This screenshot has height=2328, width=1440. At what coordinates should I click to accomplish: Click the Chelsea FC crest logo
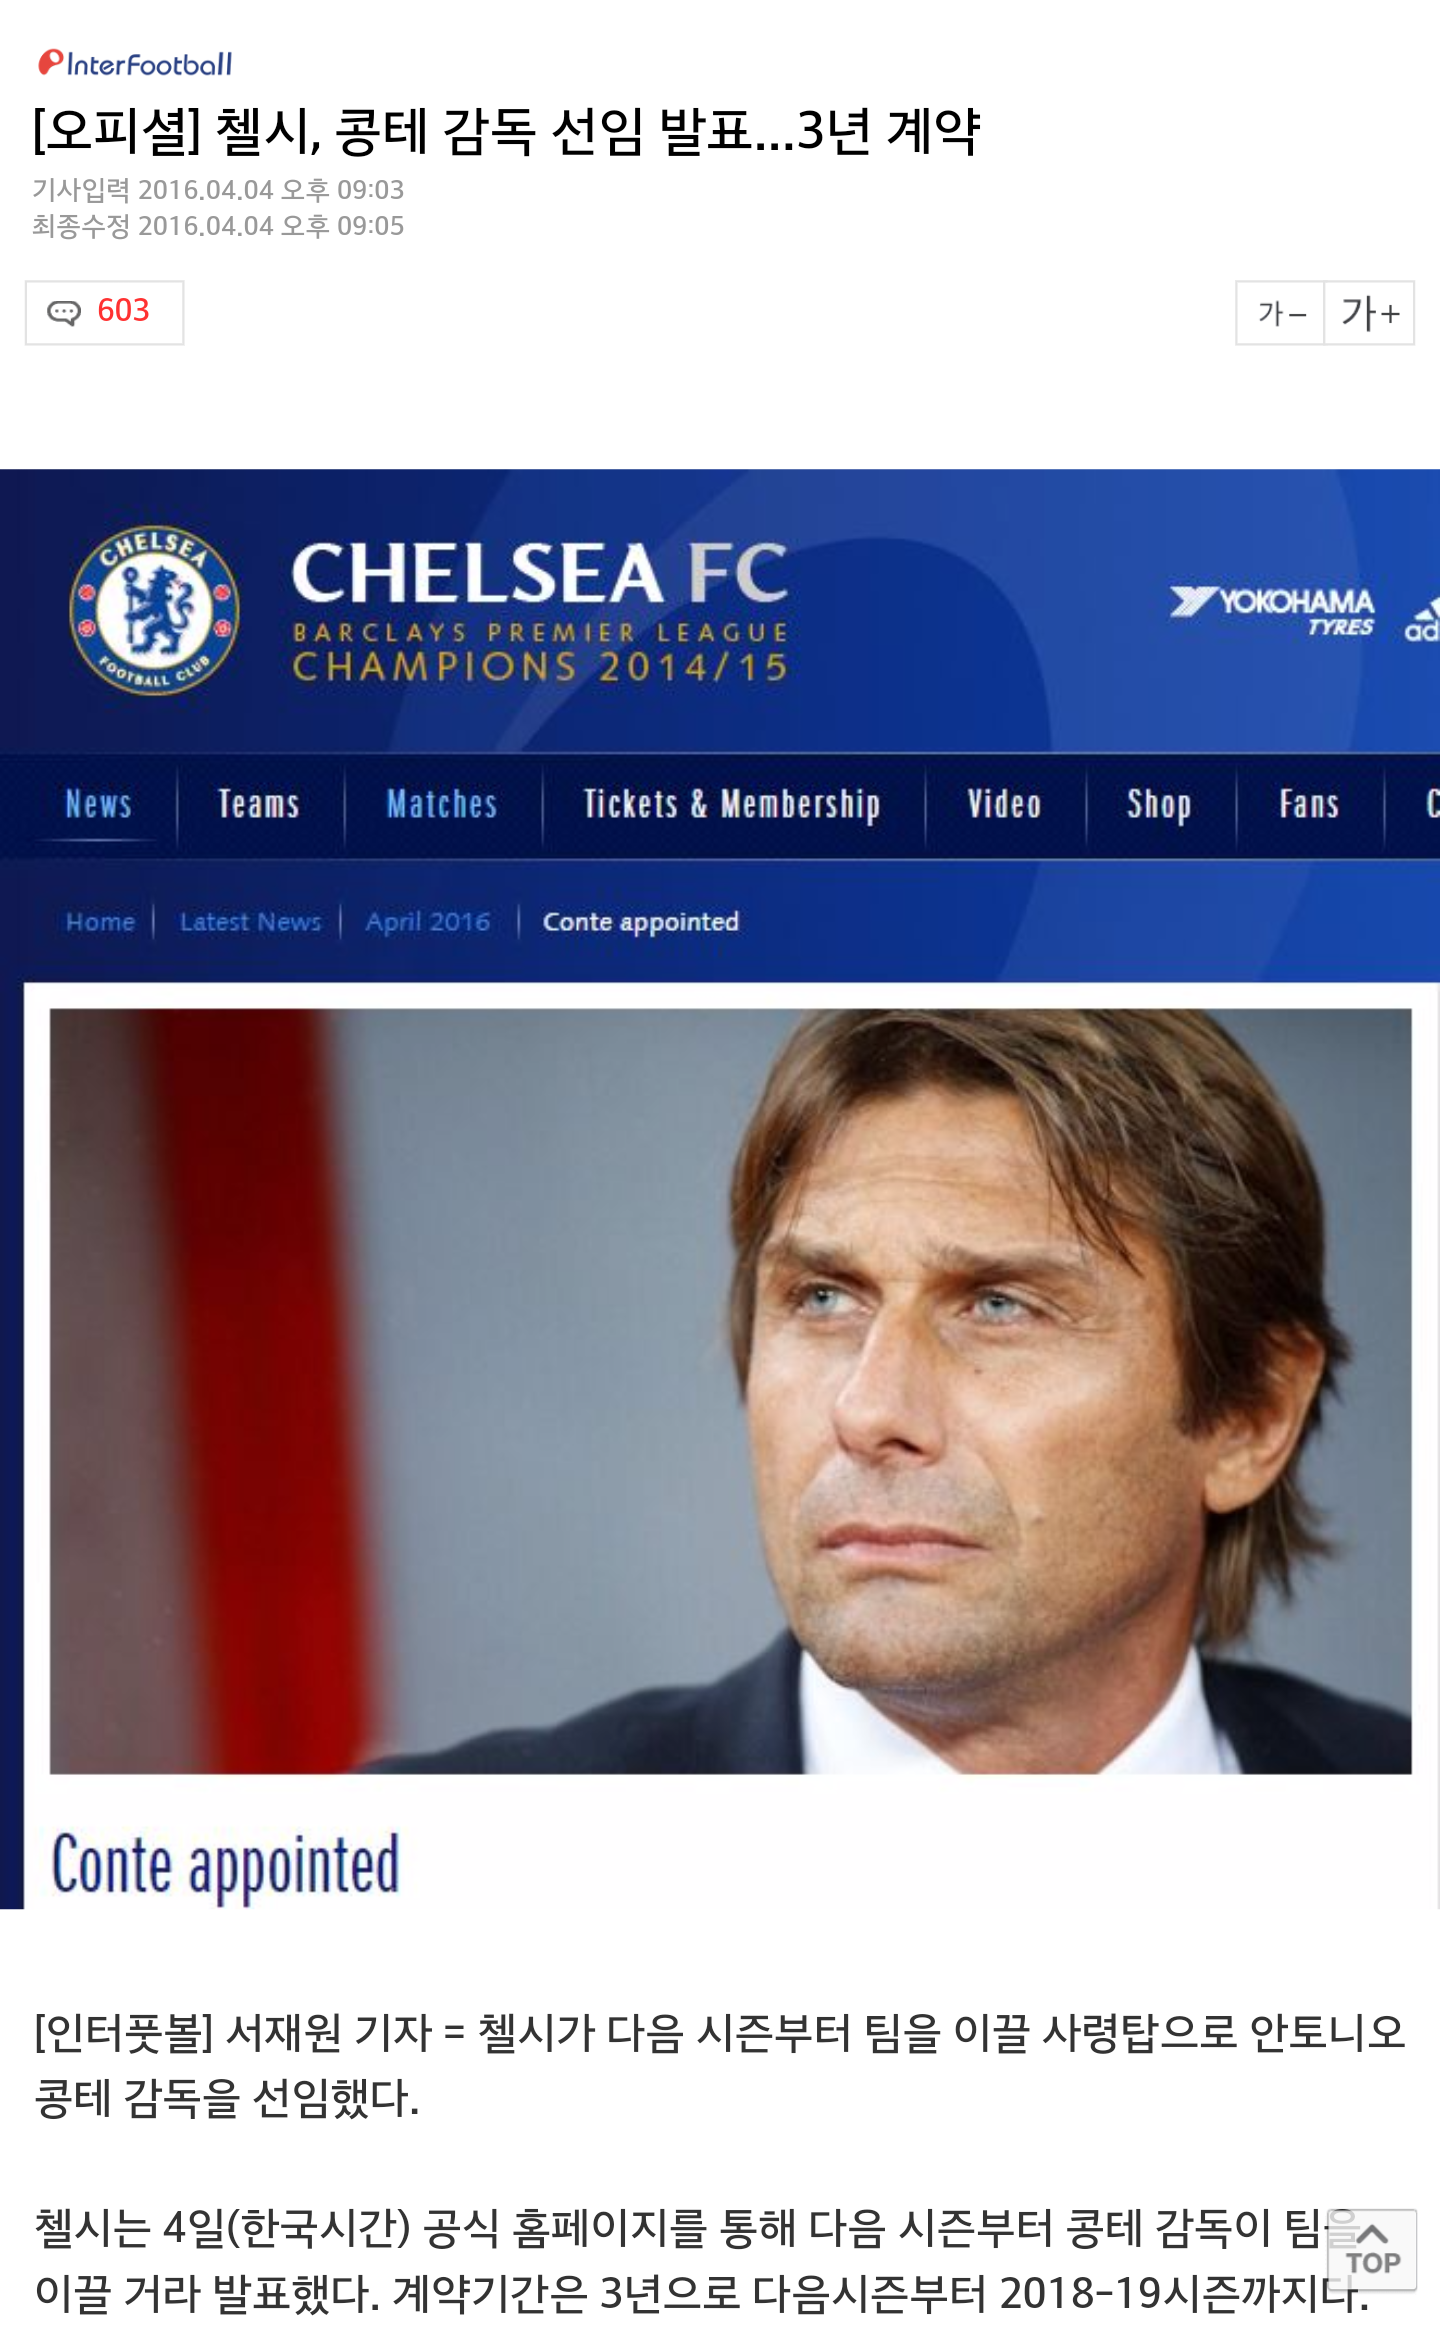pyautogui.click(x=154, y=609)
